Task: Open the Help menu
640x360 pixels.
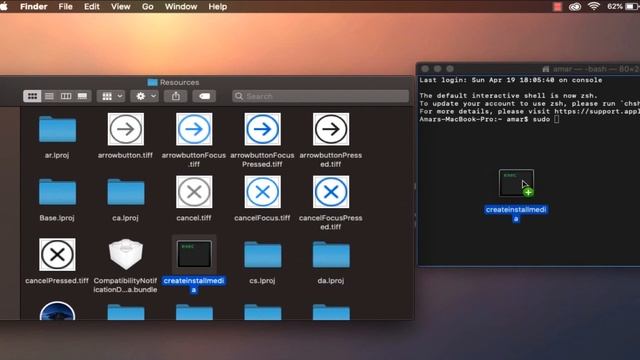Action: 218,7
